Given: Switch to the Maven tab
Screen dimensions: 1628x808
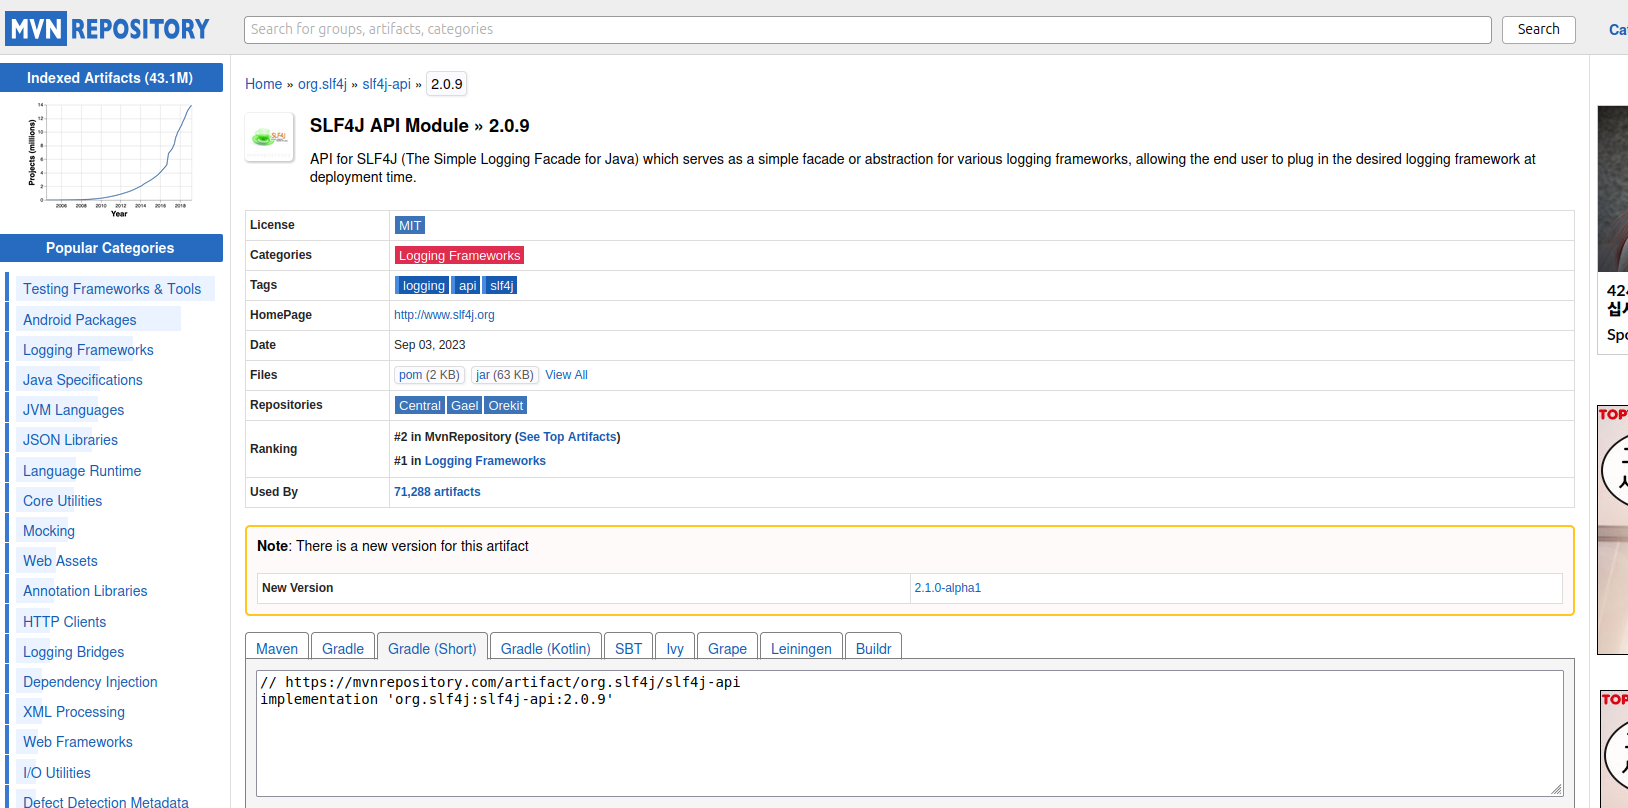Looking at the screenshot, I should (277, 648).
